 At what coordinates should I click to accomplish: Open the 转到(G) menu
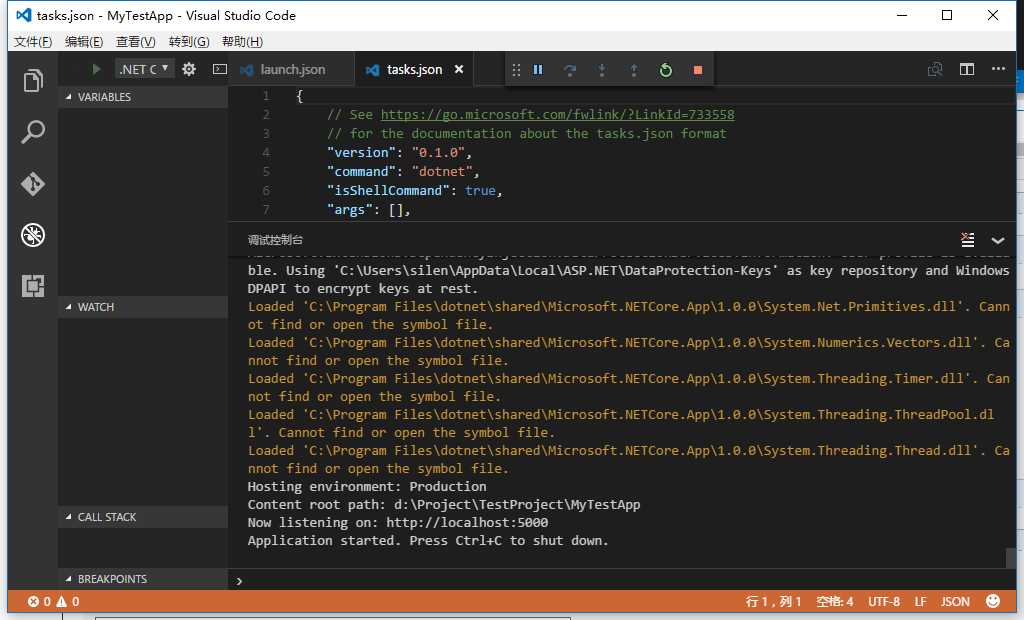189,42
